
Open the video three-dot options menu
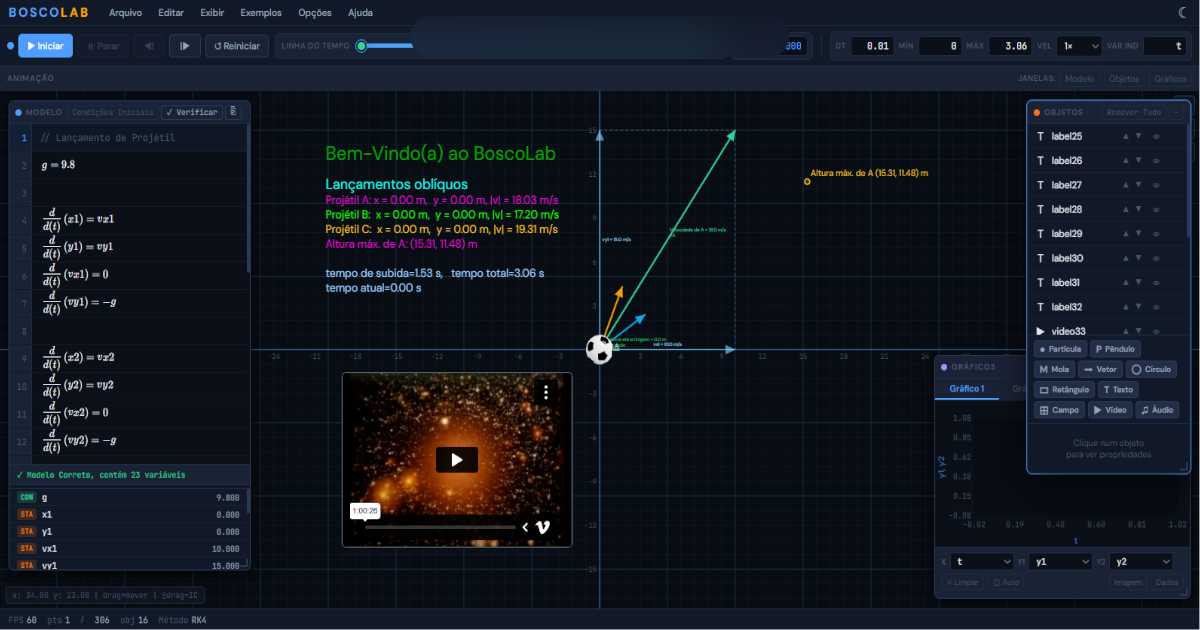(546, 393)
